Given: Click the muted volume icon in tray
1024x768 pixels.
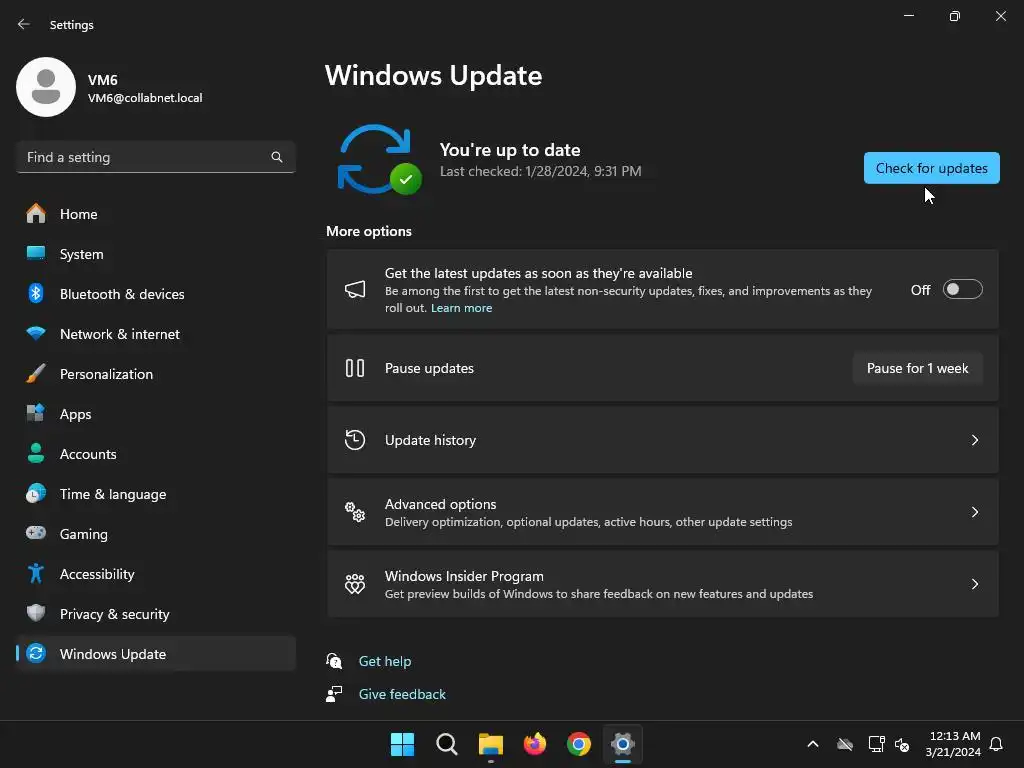Looking at the screenshot, I should 903,744.
